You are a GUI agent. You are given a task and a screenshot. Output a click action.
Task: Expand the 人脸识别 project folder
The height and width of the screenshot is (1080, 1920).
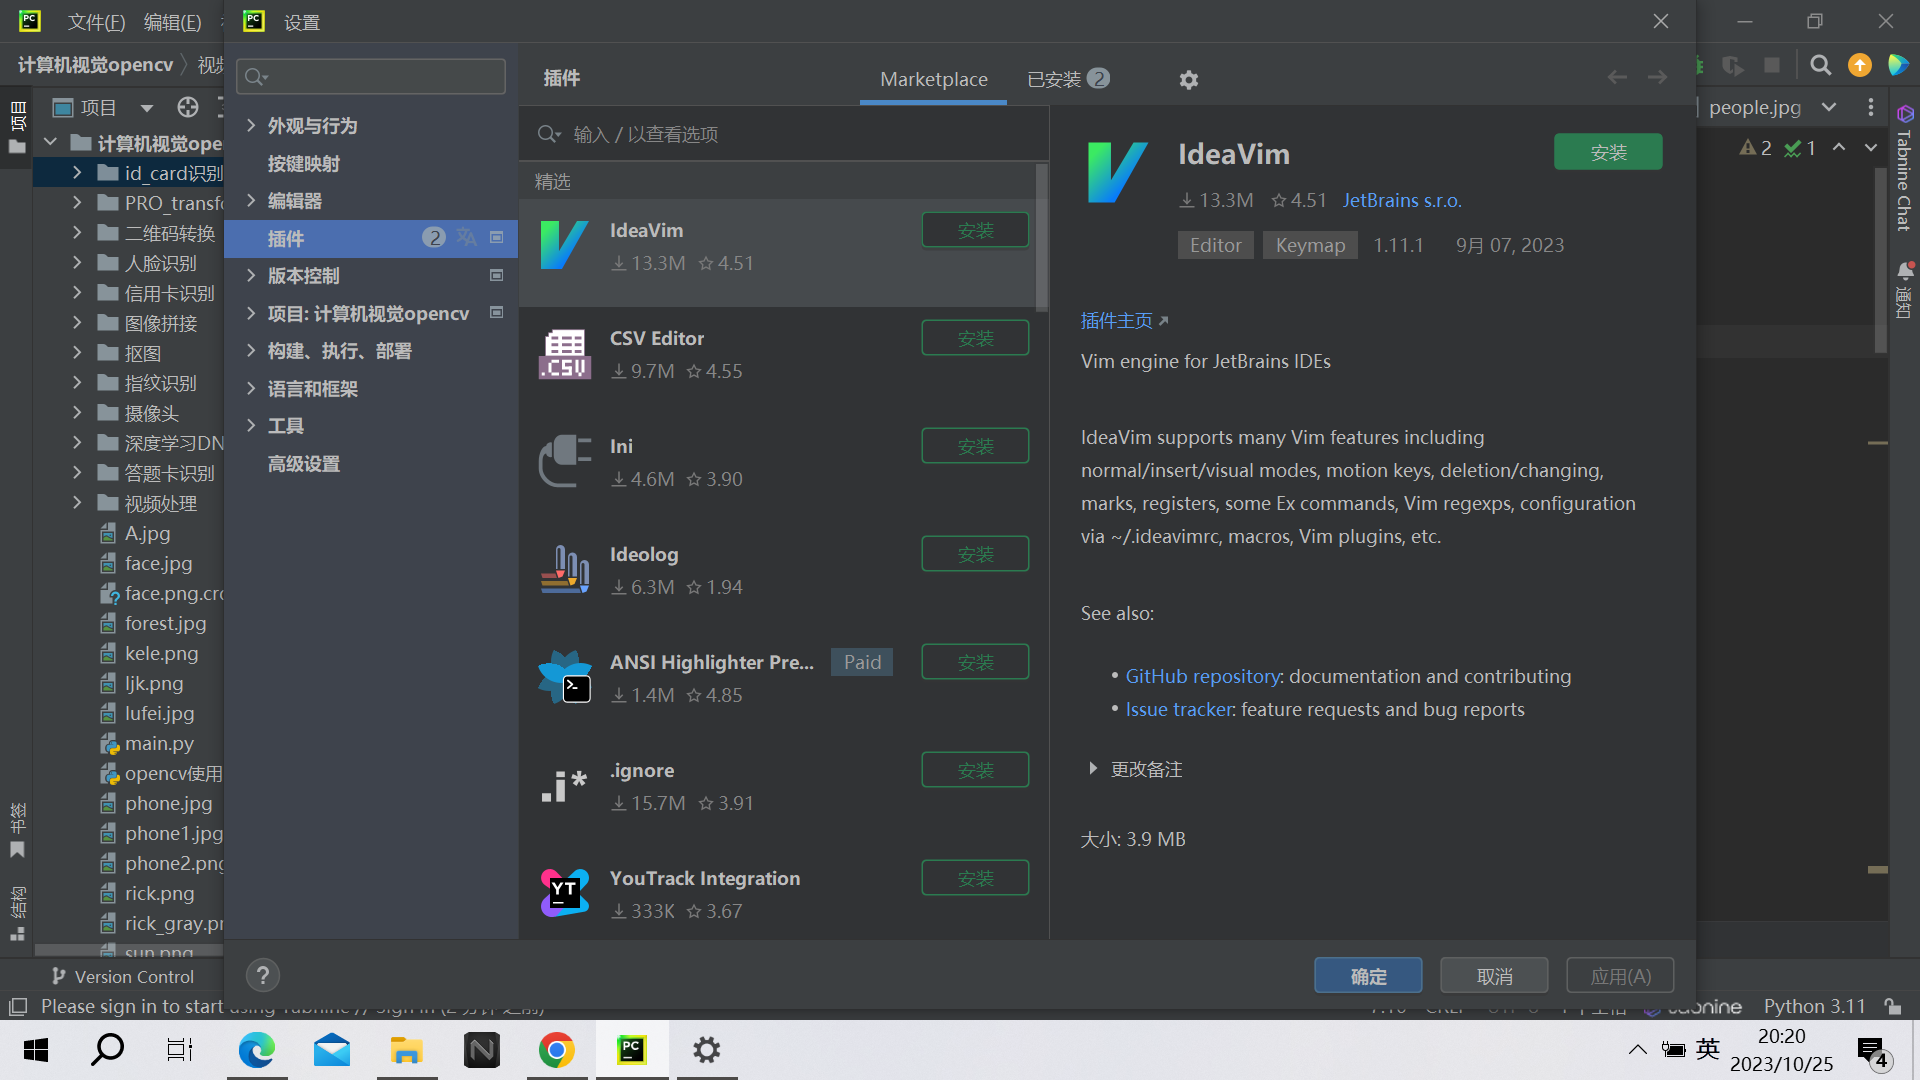pyautogui.click(x=77, y=263)
